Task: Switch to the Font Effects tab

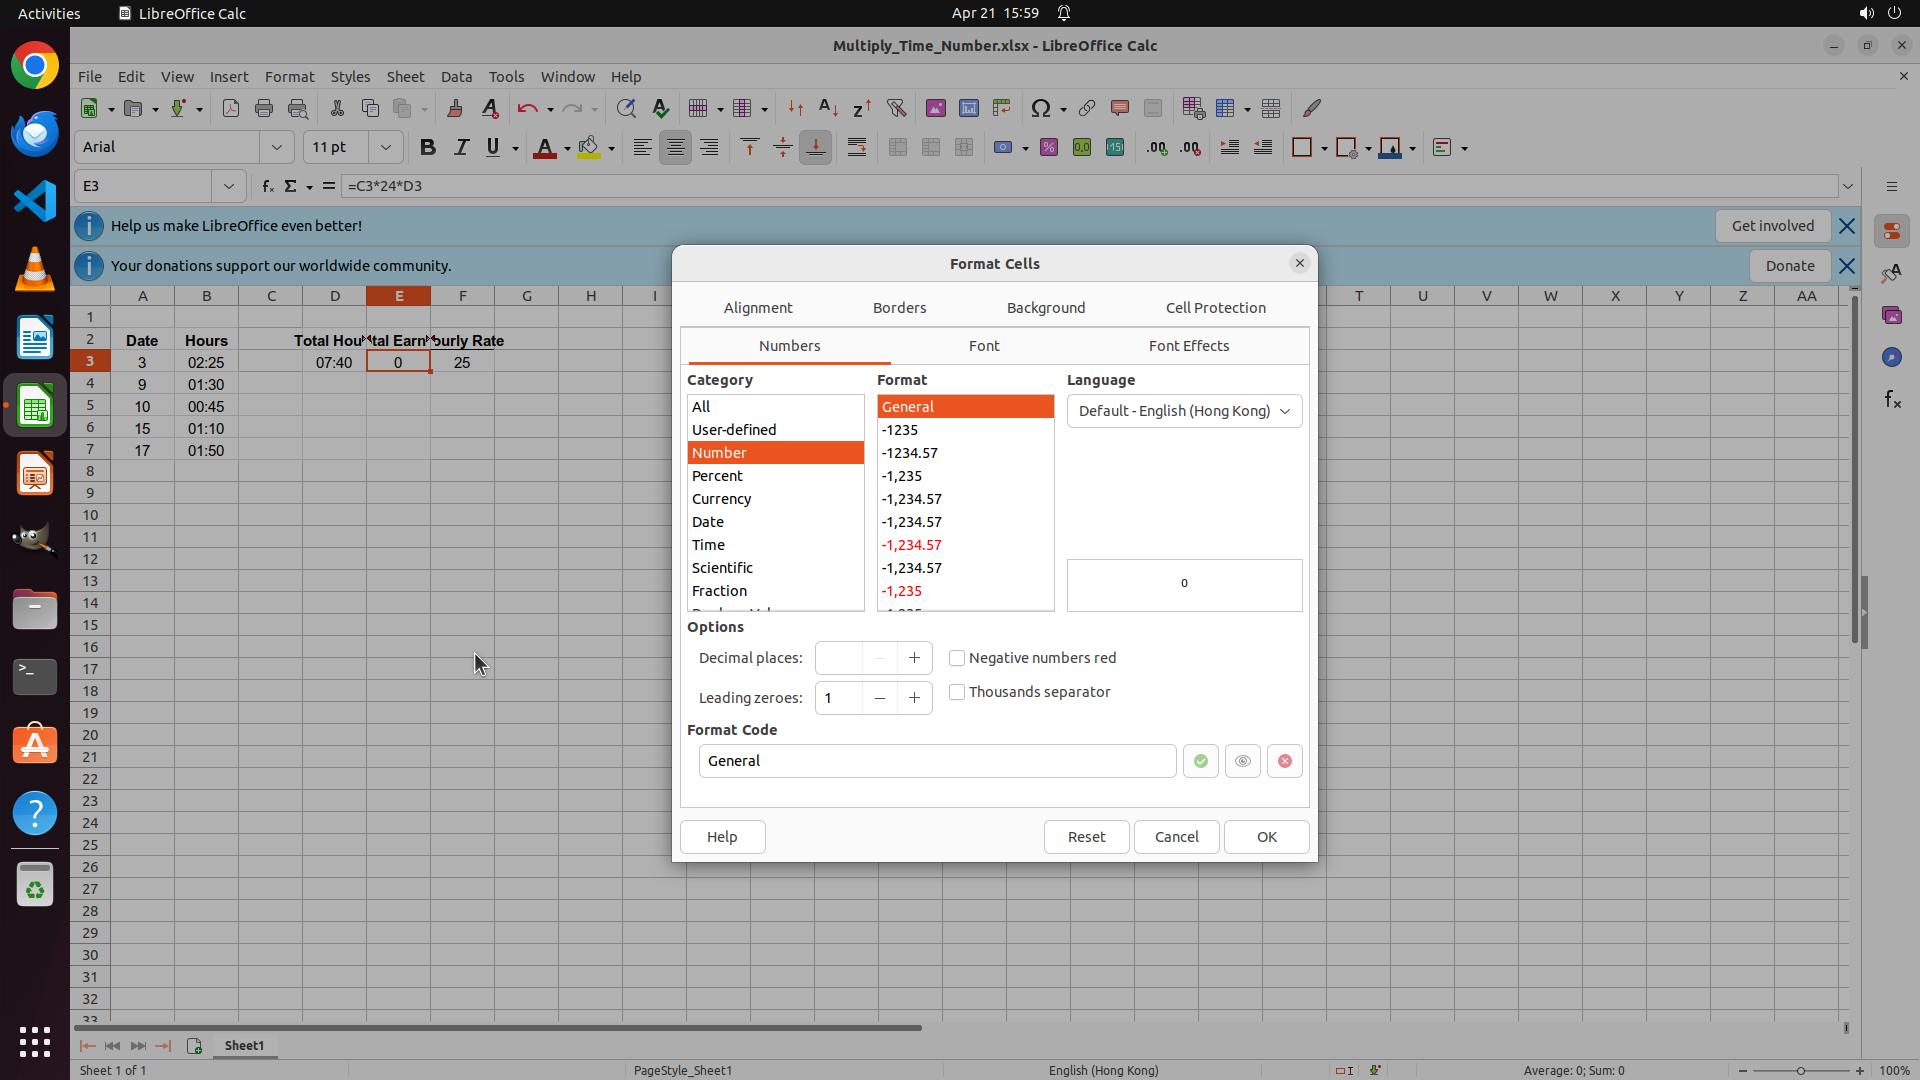Action: coord(1188,346)
